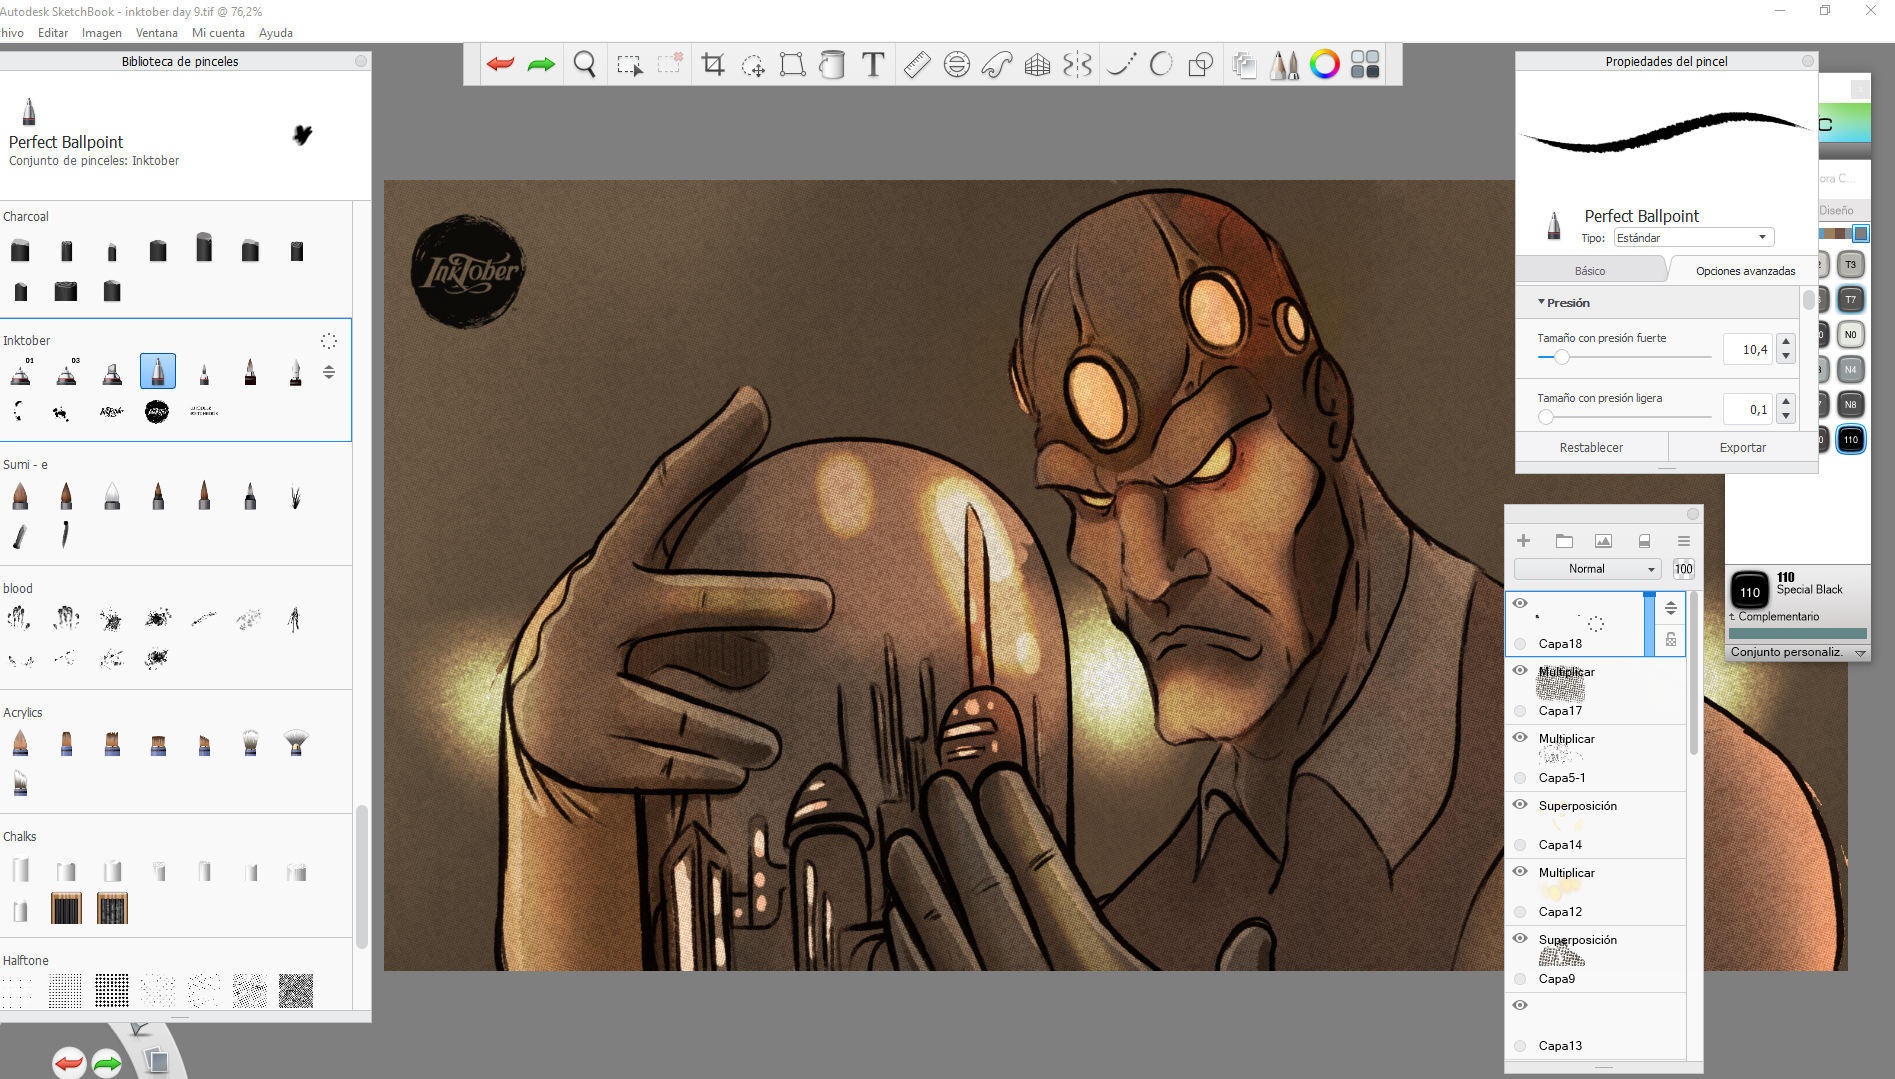Select the Crop tool
The height and width of the screenshot is (1079, 1895).
coord(713,65)
